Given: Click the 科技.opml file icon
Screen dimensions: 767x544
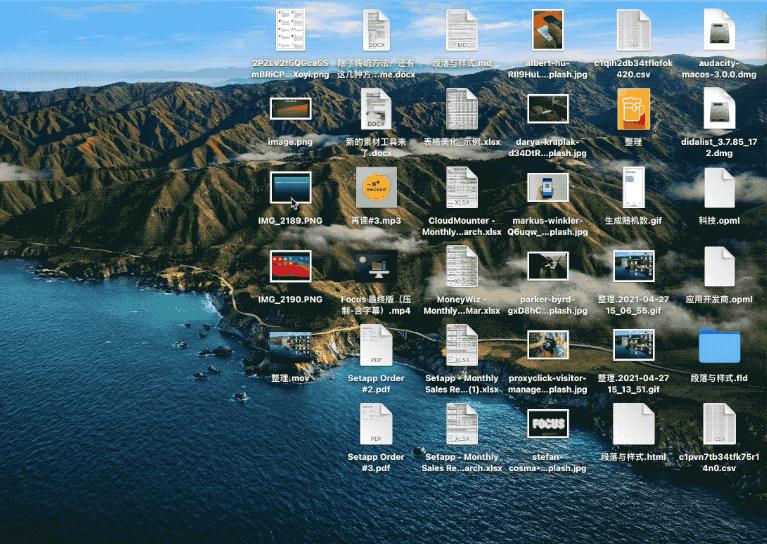Looking at the screenshot, I should pyautogui.click(x=719, y=187).
